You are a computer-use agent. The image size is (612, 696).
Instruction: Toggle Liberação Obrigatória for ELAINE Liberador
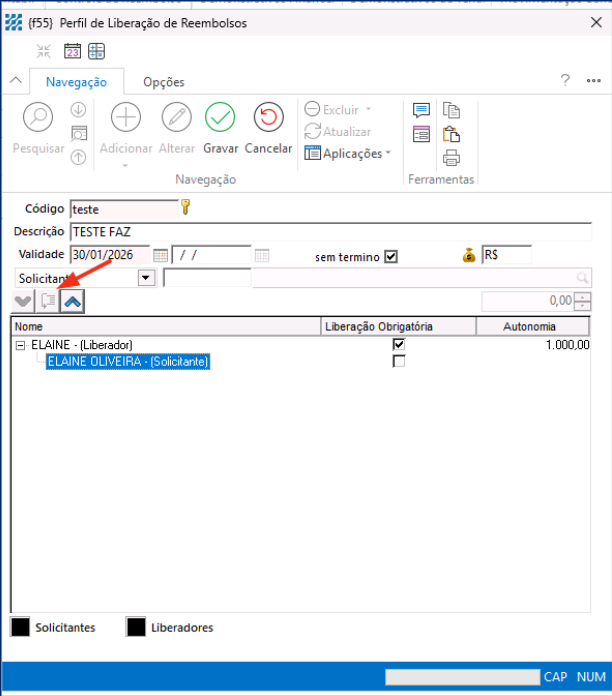coord(399,344)
